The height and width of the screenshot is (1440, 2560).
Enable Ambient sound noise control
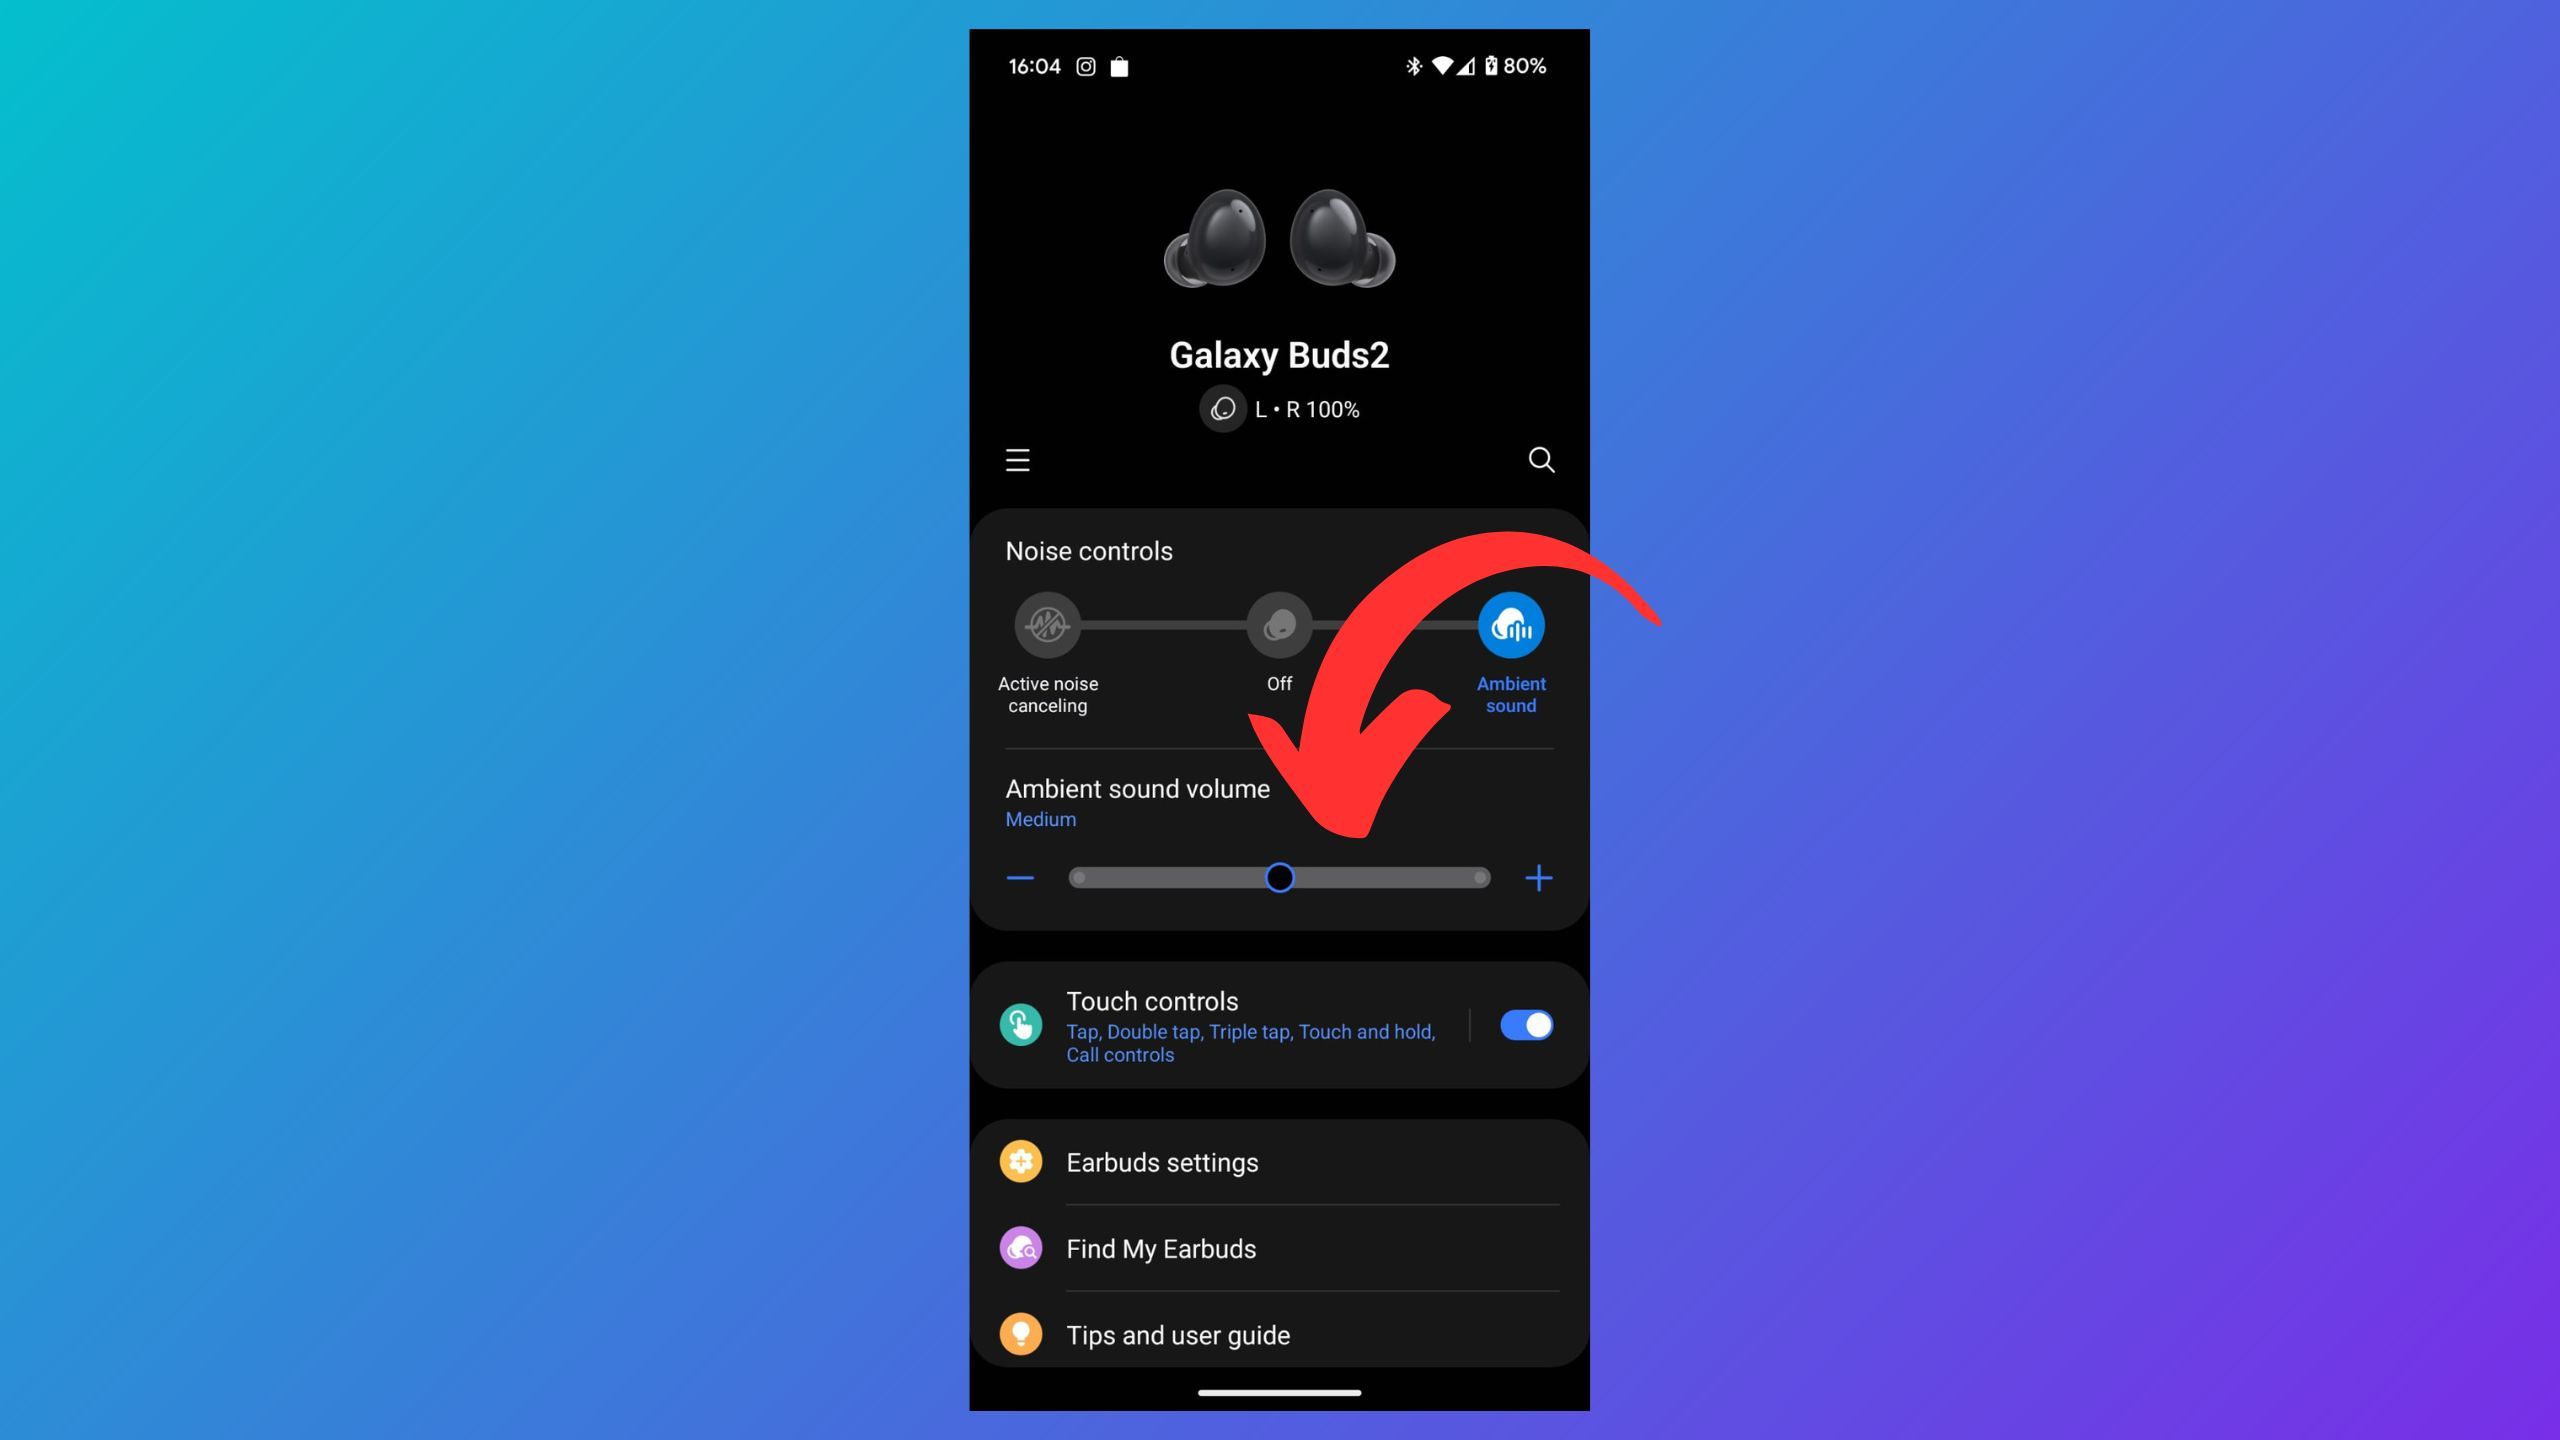1510,626
